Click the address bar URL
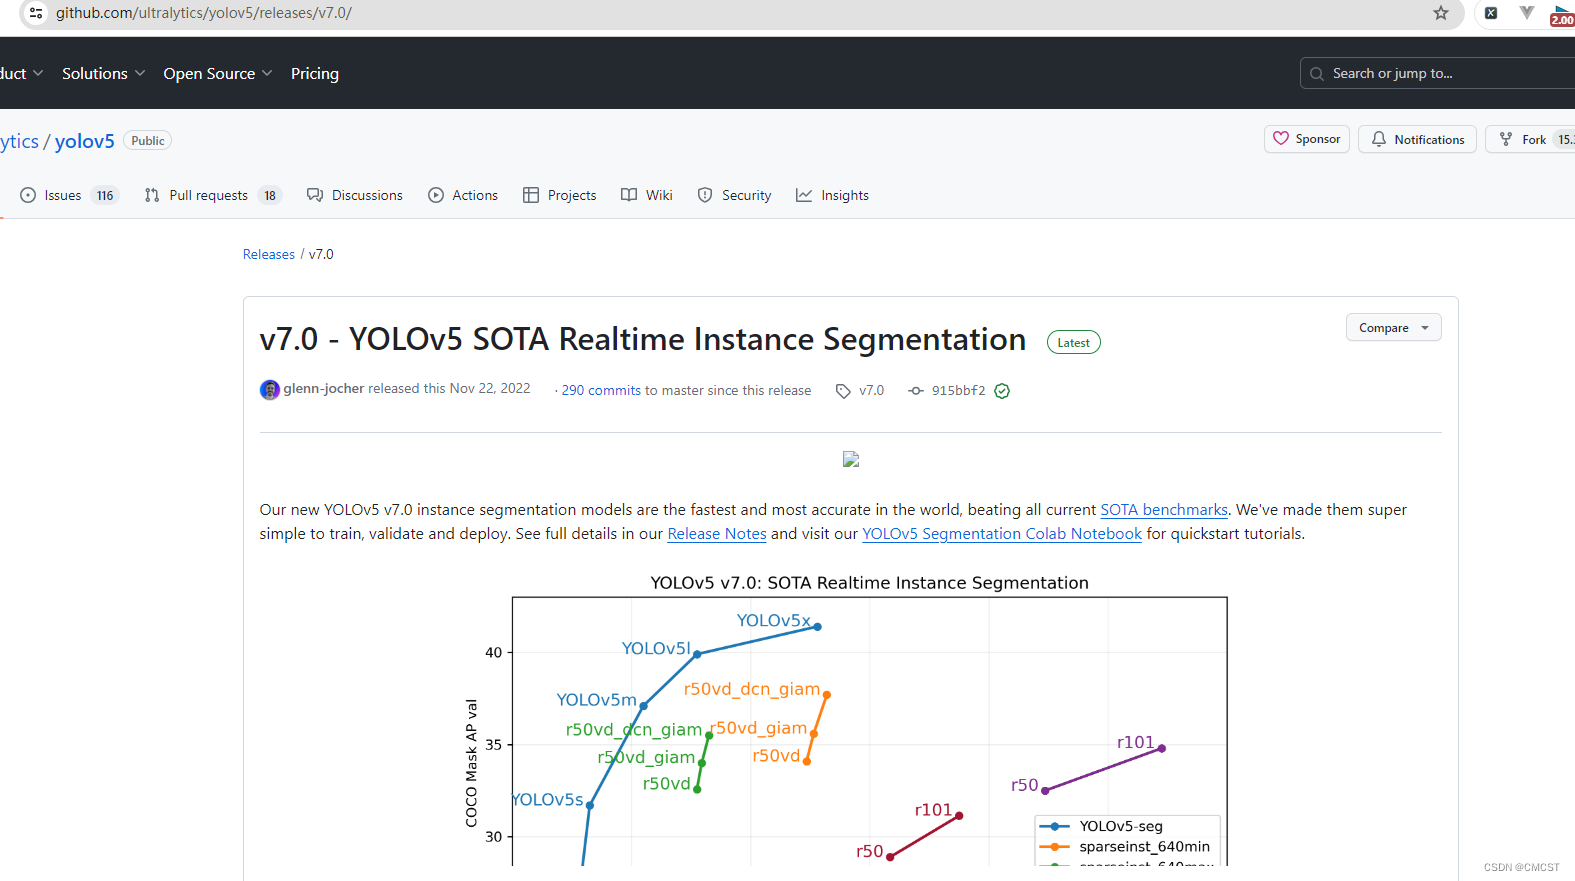The width and height of the screenshot is (1575, 881). tap(204, 13)
